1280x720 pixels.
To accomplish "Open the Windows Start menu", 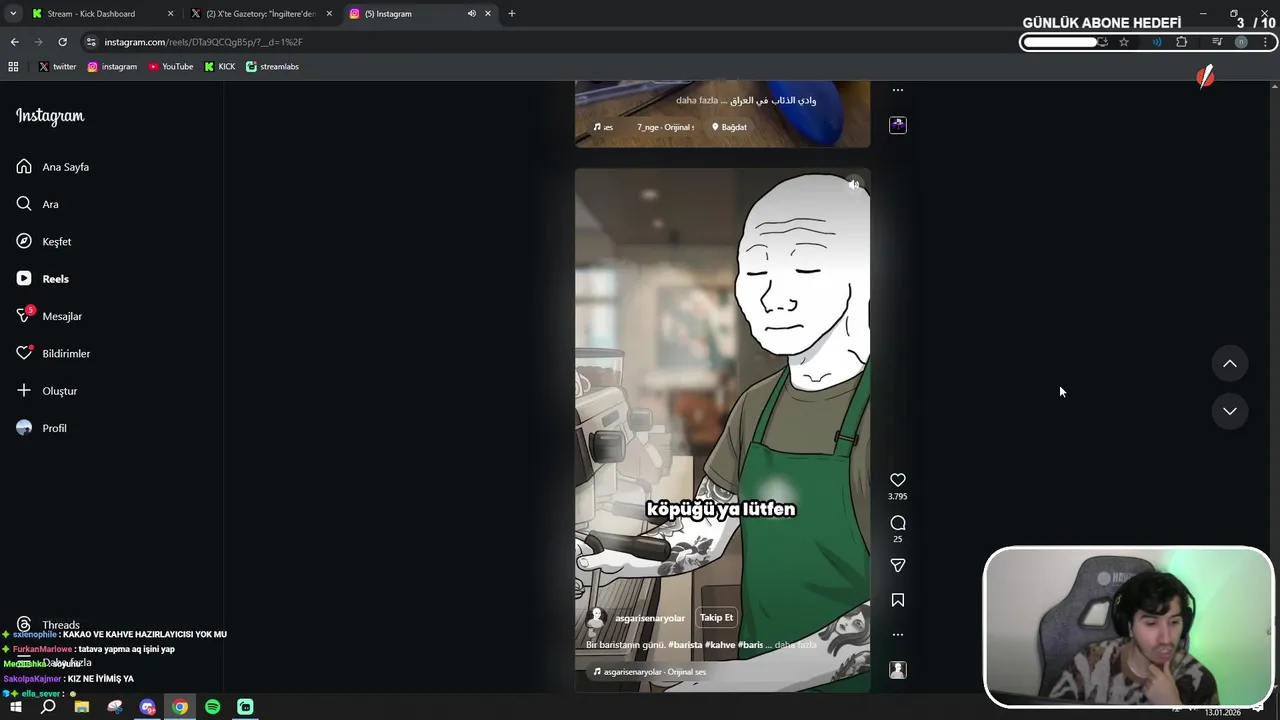I will [15, 707].
